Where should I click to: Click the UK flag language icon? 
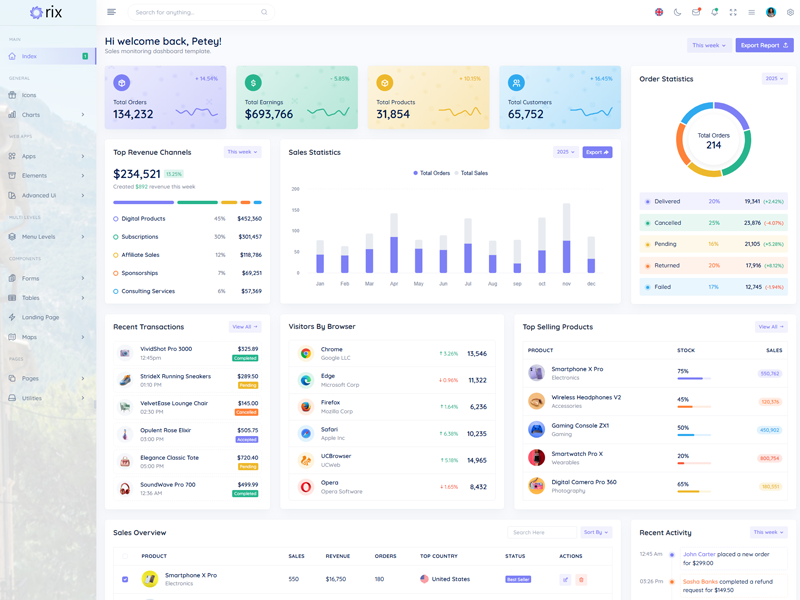(659, 12)
